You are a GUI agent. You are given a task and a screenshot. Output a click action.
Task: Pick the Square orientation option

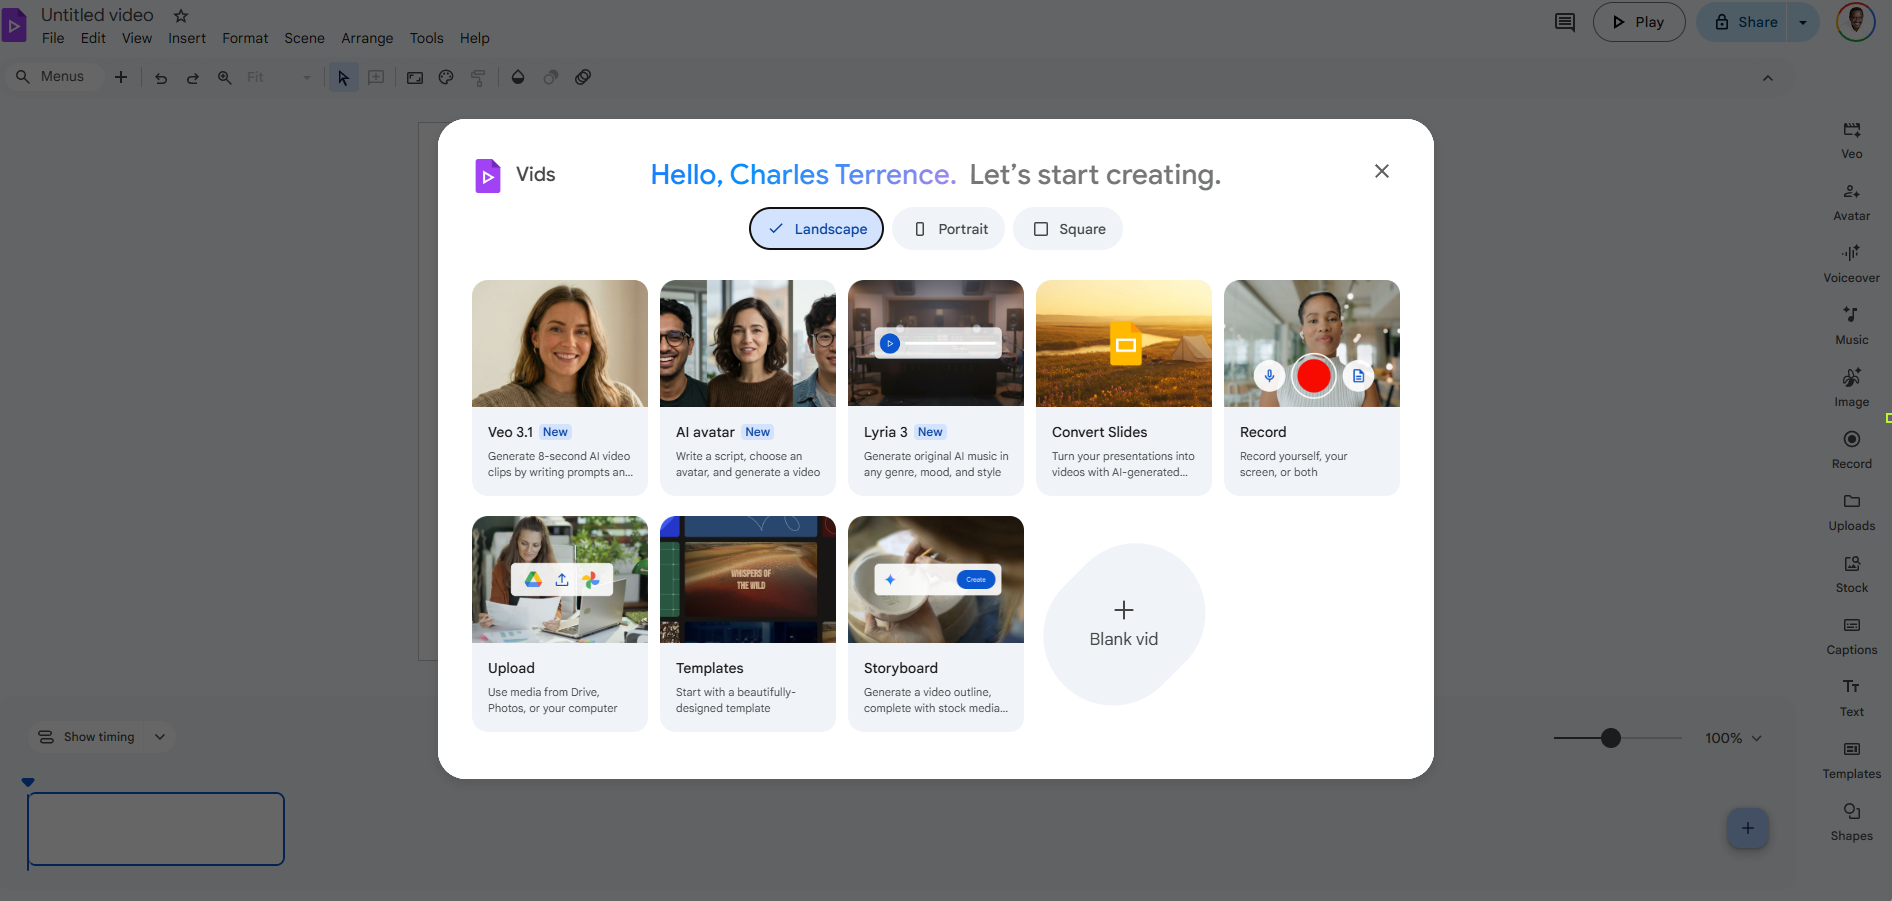pyautogui.click(x=1068, y=229)
